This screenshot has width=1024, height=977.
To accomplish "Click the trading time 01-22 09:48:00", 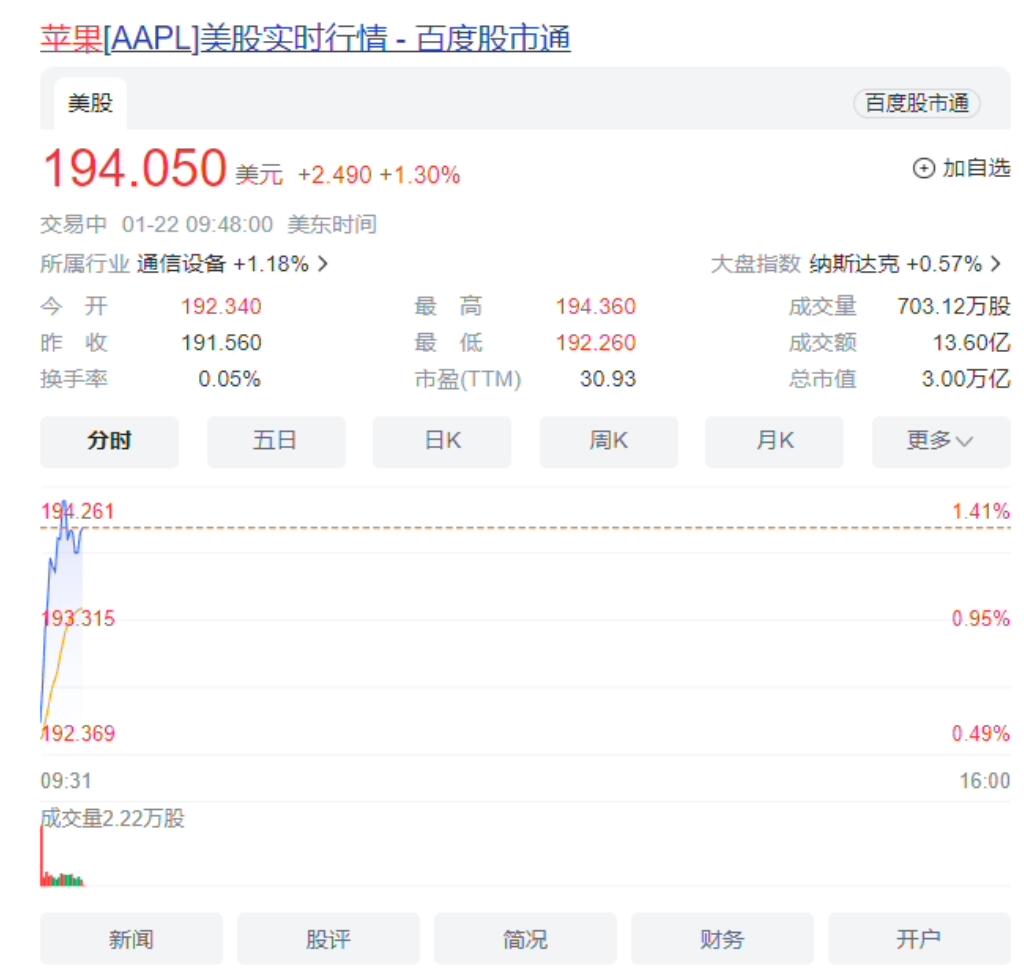I will coord(197,225).
